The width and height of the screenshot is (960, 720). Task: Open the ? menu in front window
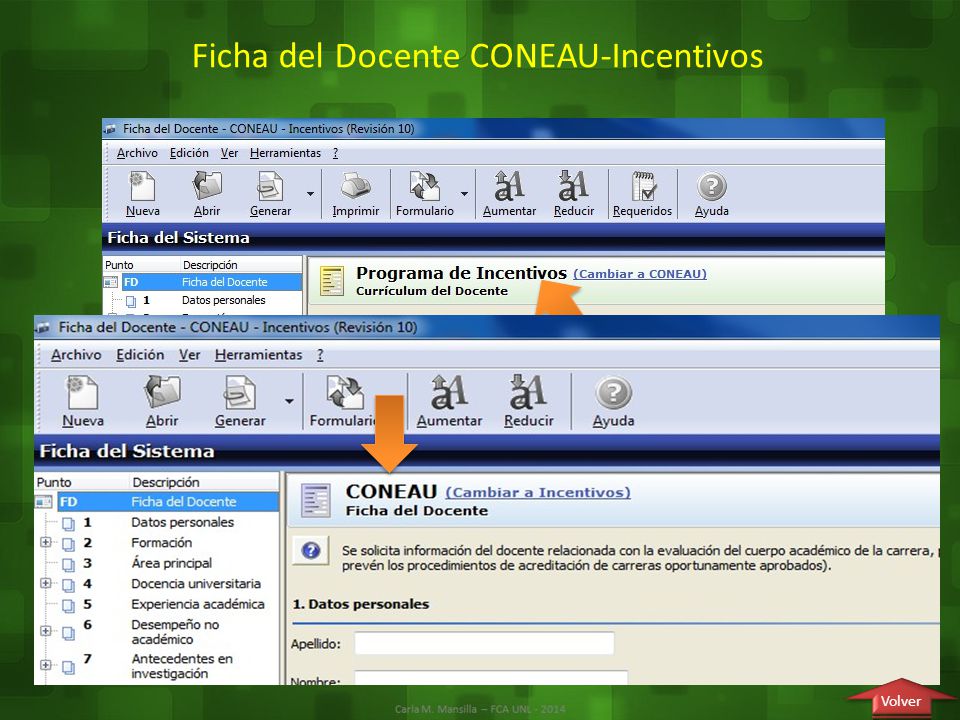coord(320,355)
